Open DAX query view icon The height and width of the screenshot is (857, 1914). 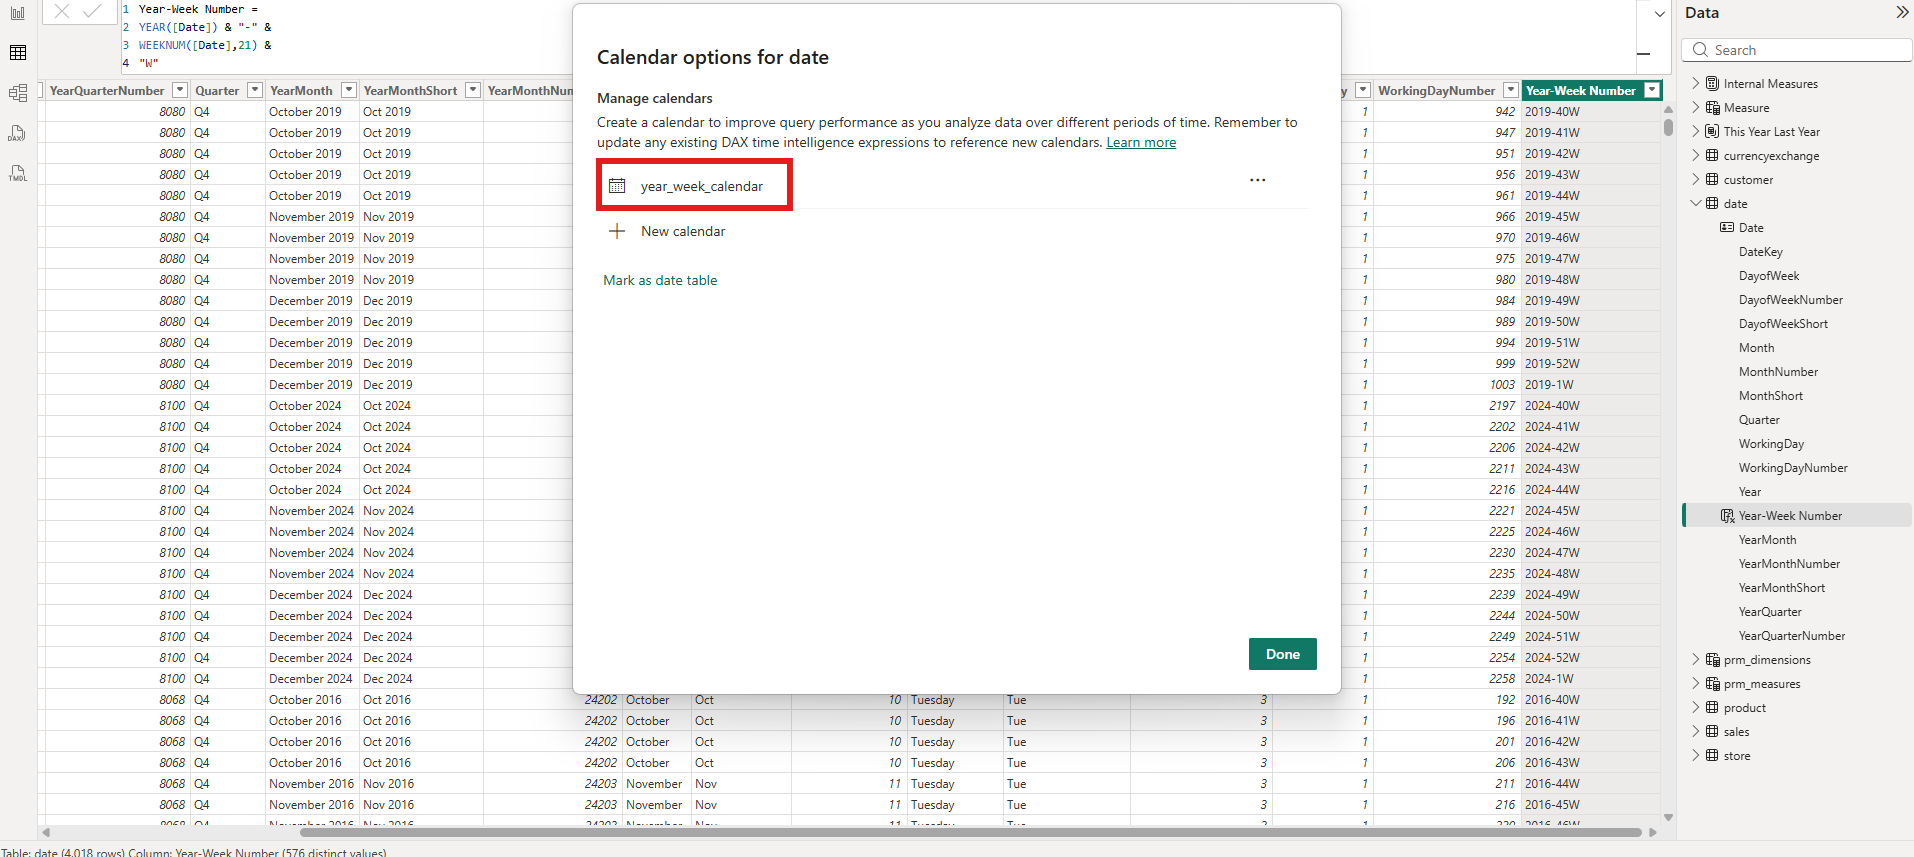point(18,133)
